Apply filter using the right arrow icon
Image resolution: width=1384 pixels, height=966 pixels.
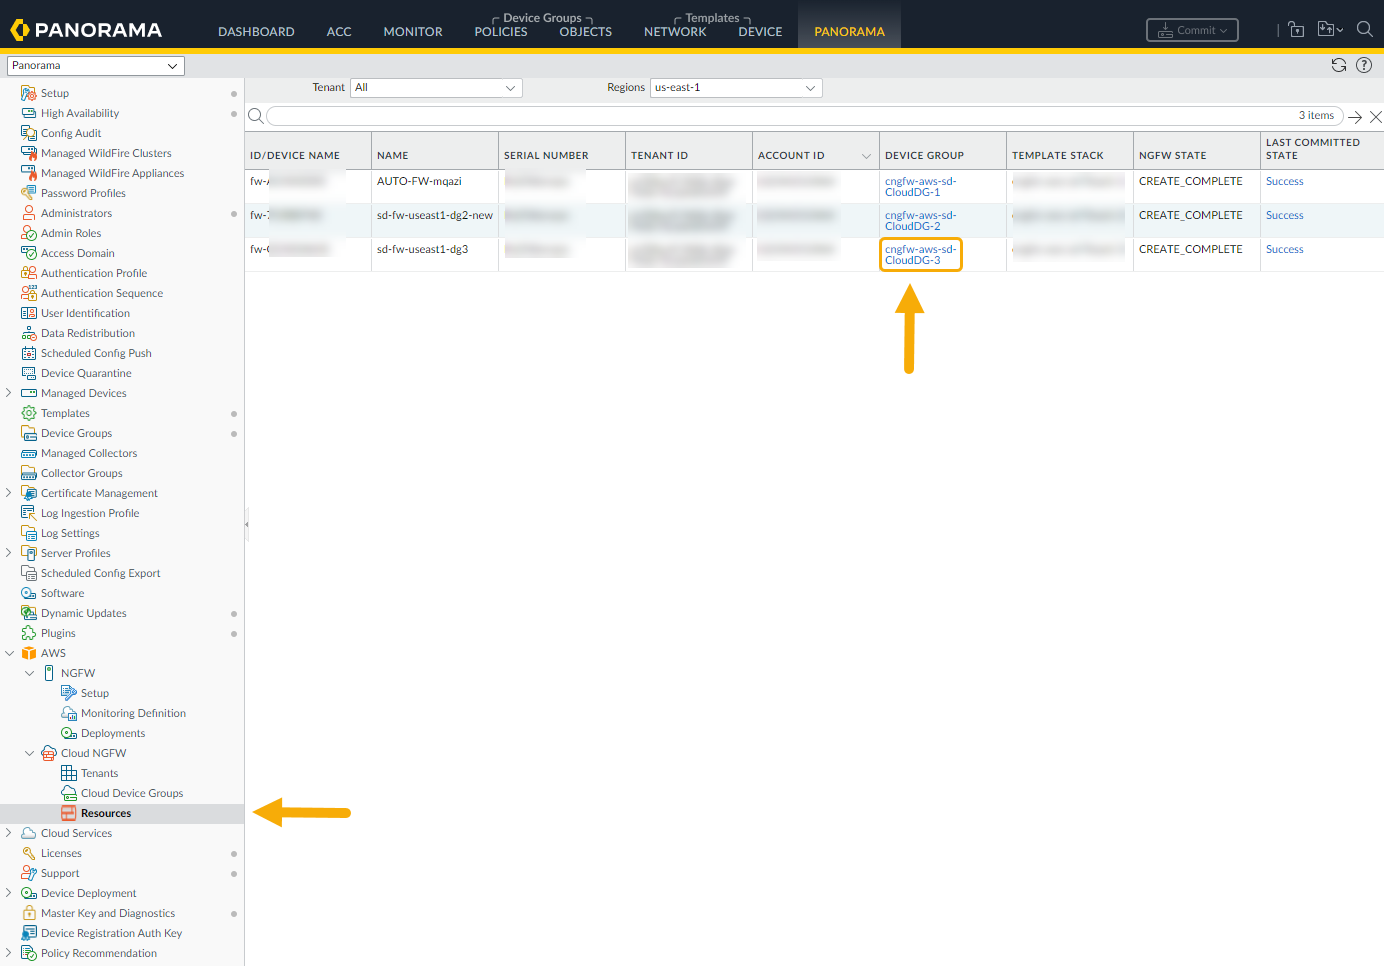(1354, 117)
